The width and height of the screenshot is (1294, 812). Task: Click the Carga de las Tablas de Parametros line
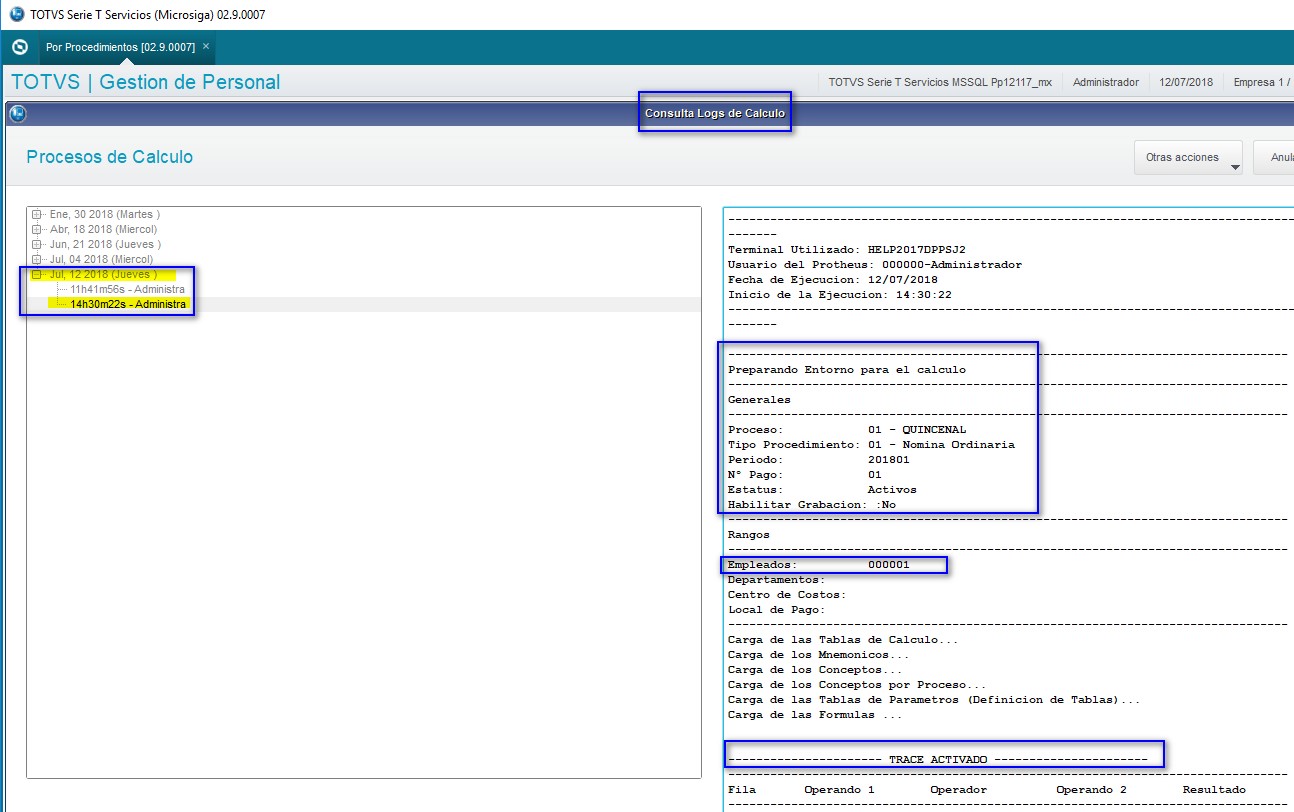coord(934,700)
